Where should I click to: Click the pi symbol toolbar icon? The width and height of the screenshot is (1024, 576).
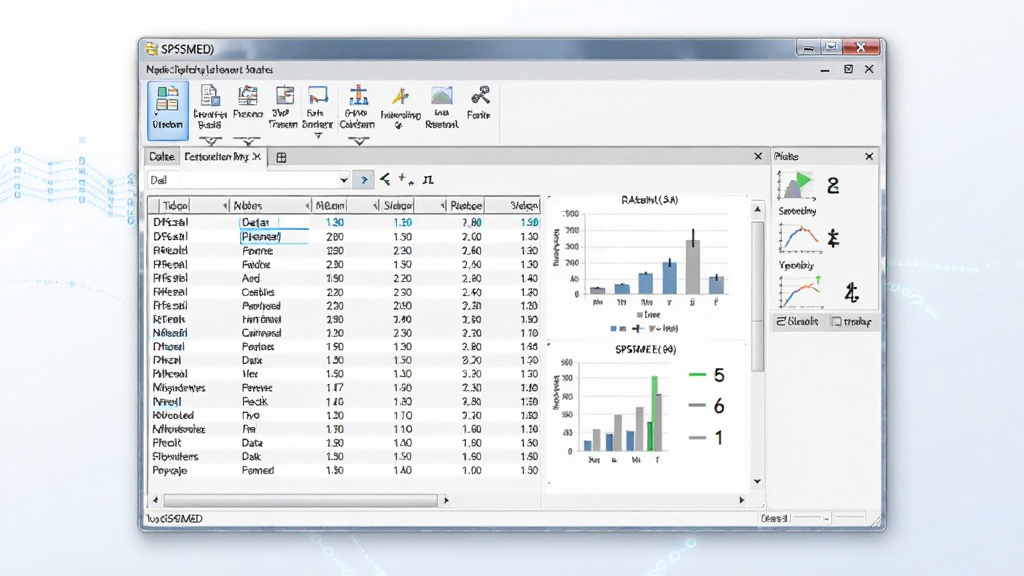tap(428, 180)
